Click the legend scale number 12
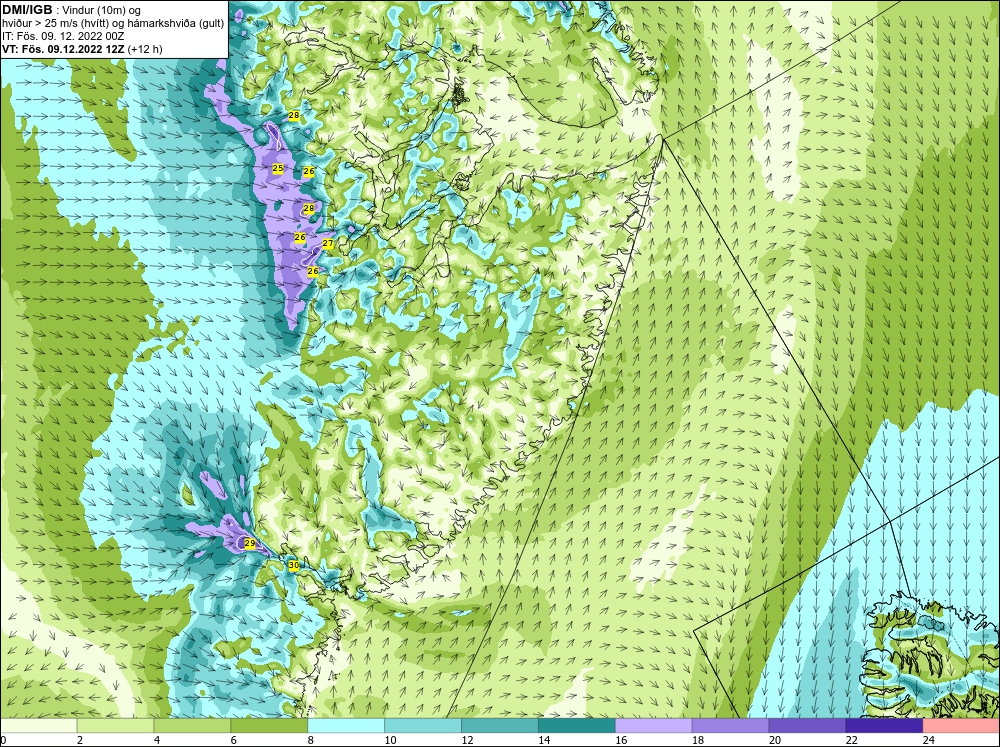Screen dimensions: 1000x747 click(x=467, y=740)
